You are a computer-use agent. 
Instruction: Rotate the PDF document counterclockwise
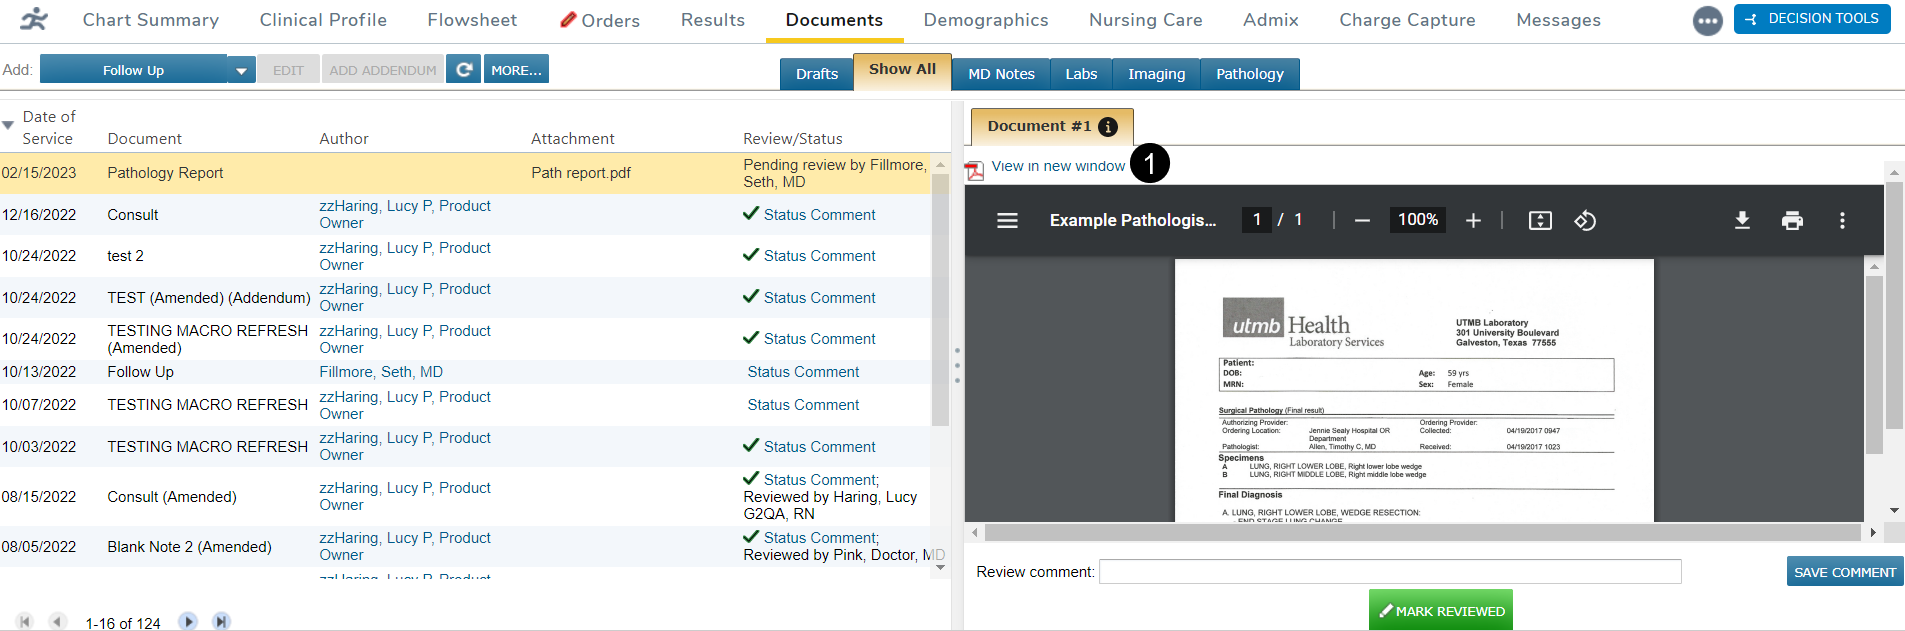1585,220
